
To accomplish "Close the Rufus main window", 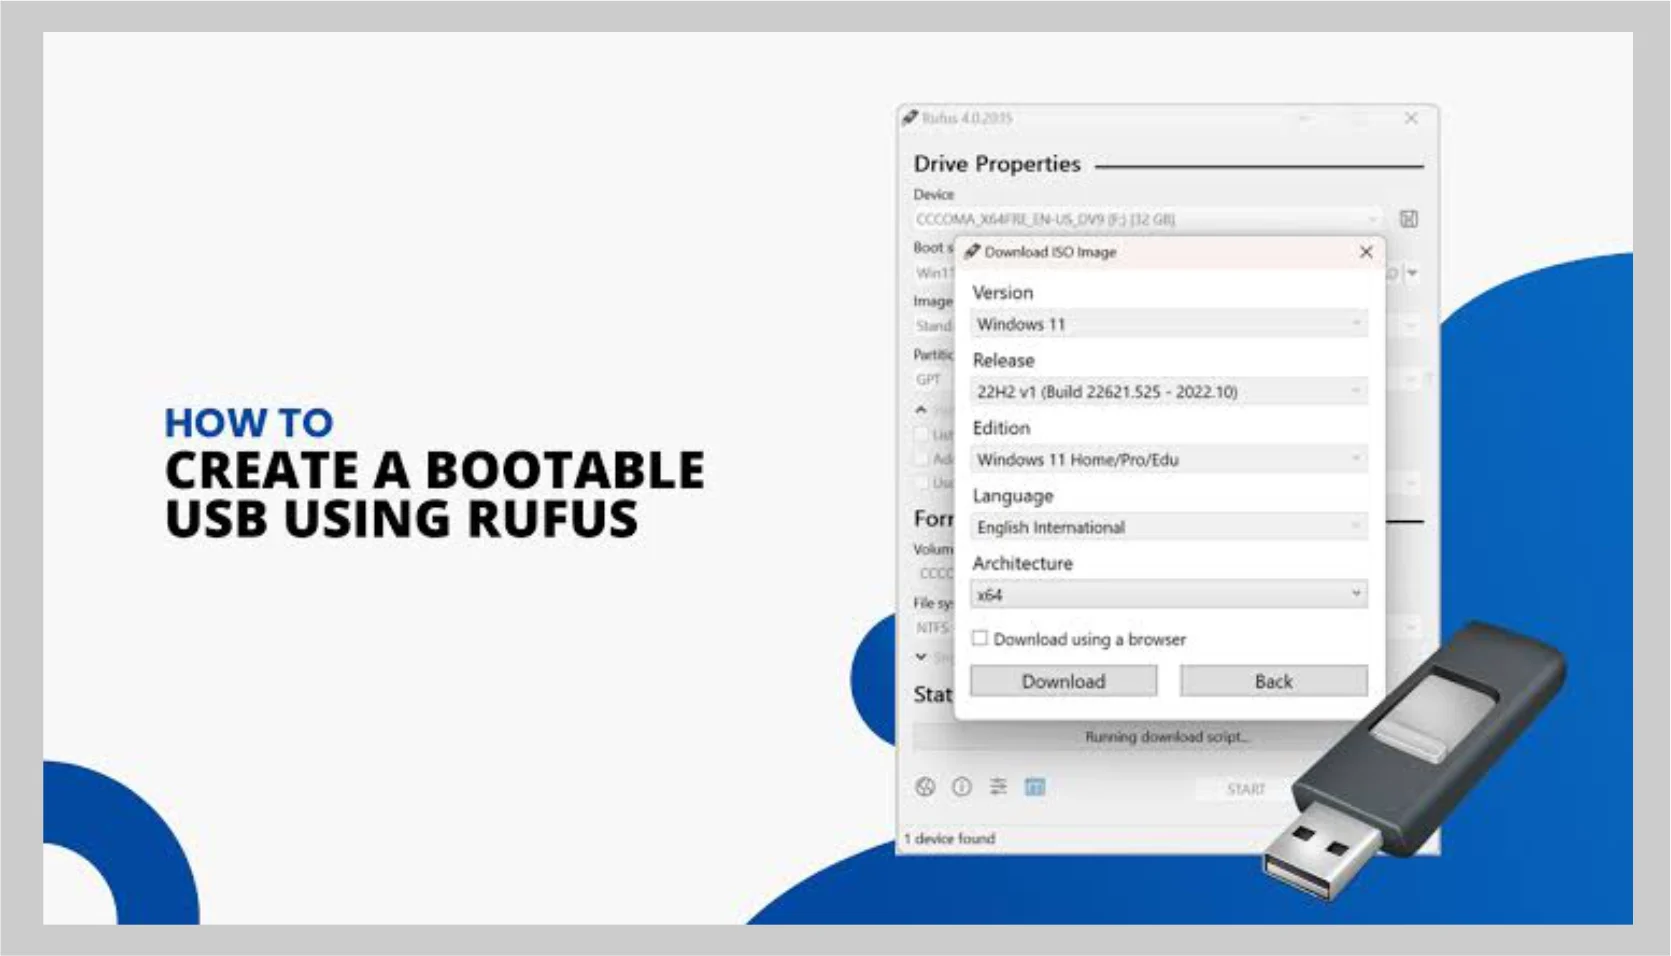I will 1411,118.
